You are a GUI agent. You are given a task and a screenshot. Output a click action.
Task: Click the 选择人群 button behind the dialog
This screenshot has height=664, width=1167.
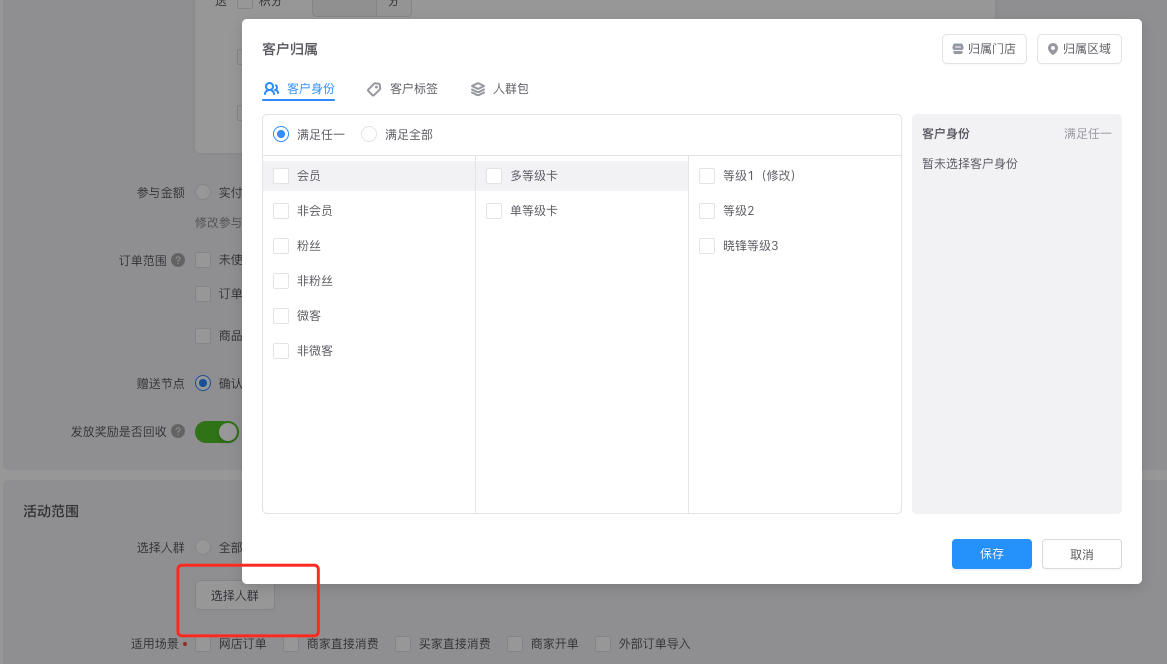(x=234, y=596)
